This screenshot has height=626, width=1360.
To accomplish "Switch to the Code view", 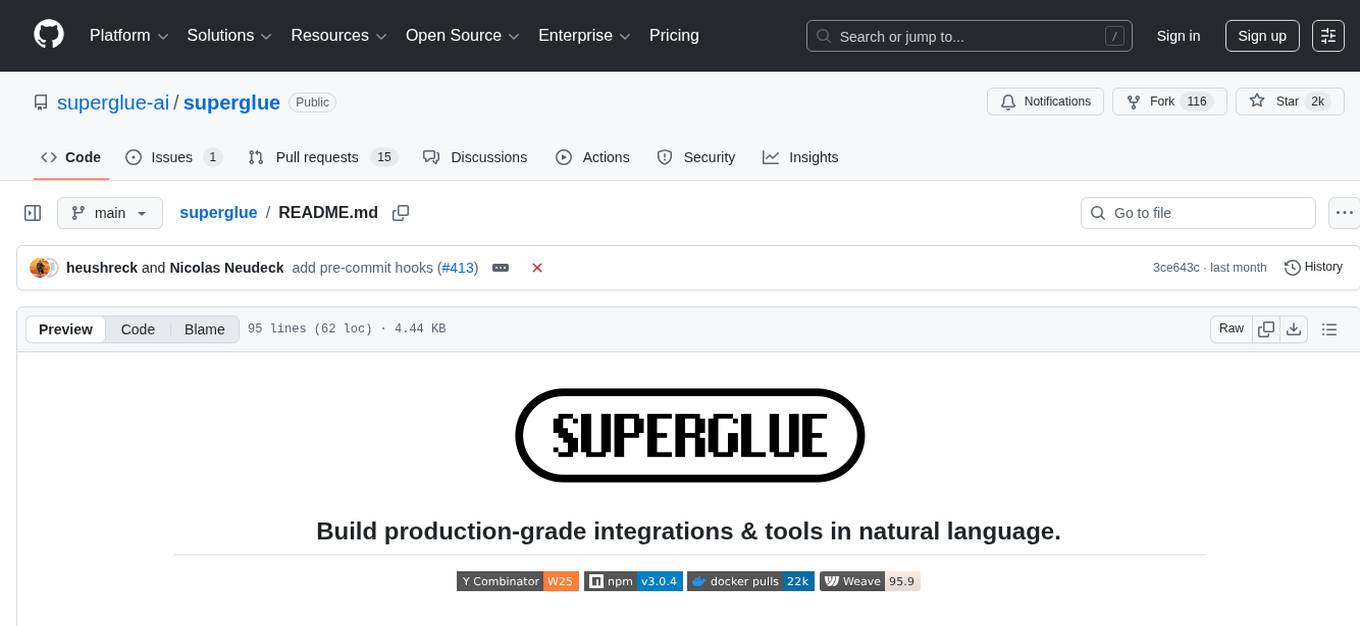I will coord(137,329).
